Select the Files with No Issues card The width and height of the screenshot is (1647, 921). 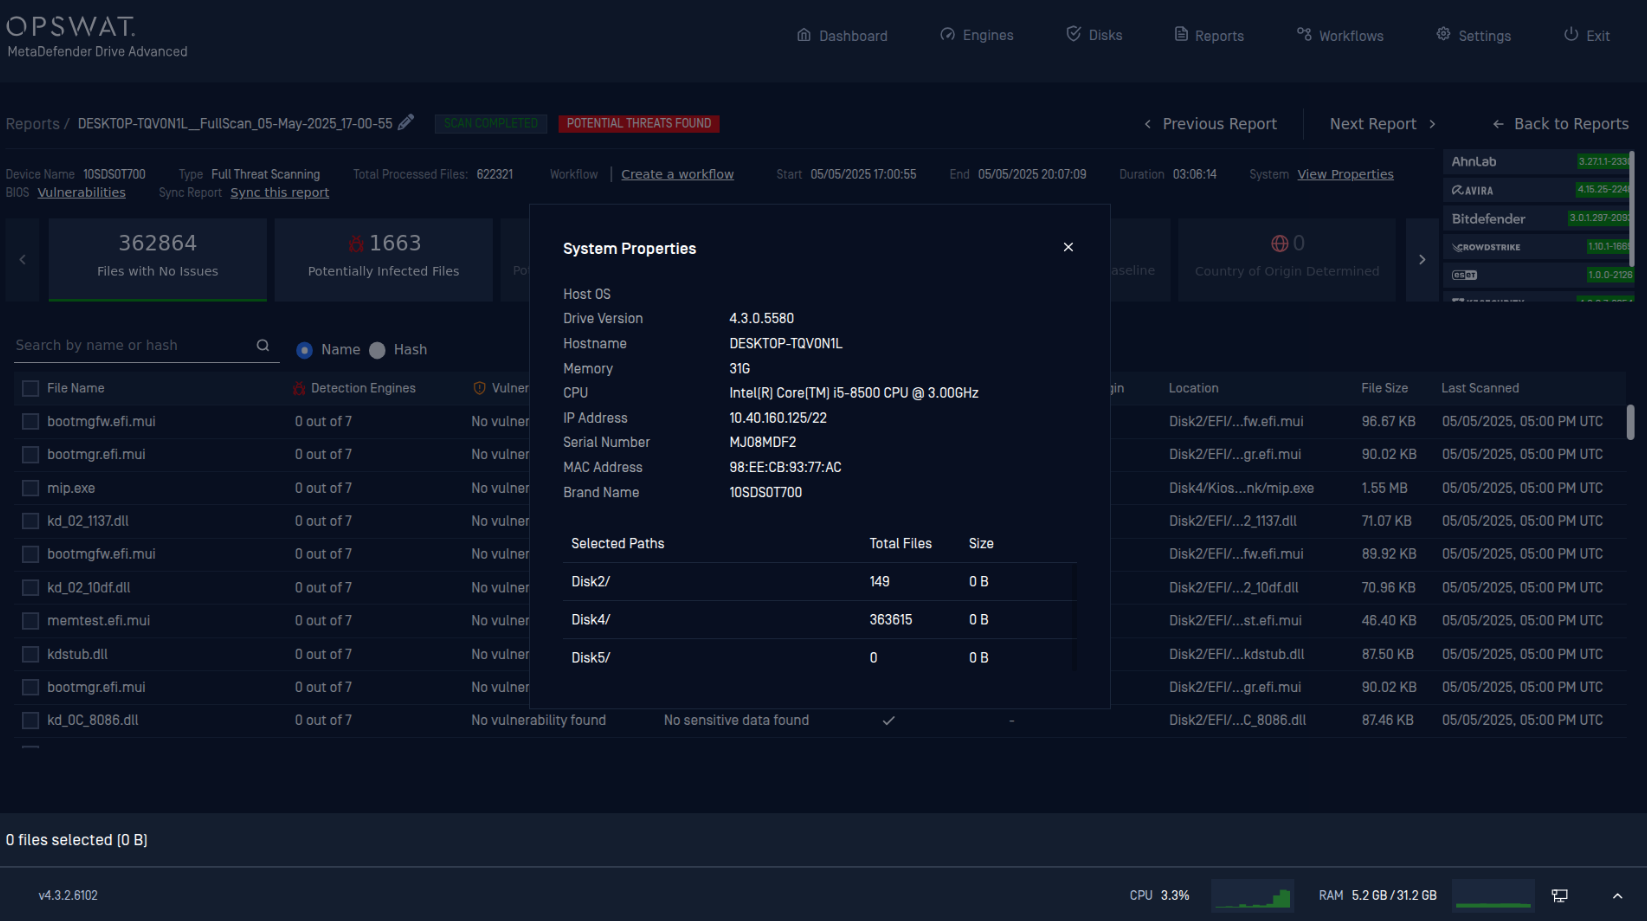pyautogui.click(x=158, y=259)
